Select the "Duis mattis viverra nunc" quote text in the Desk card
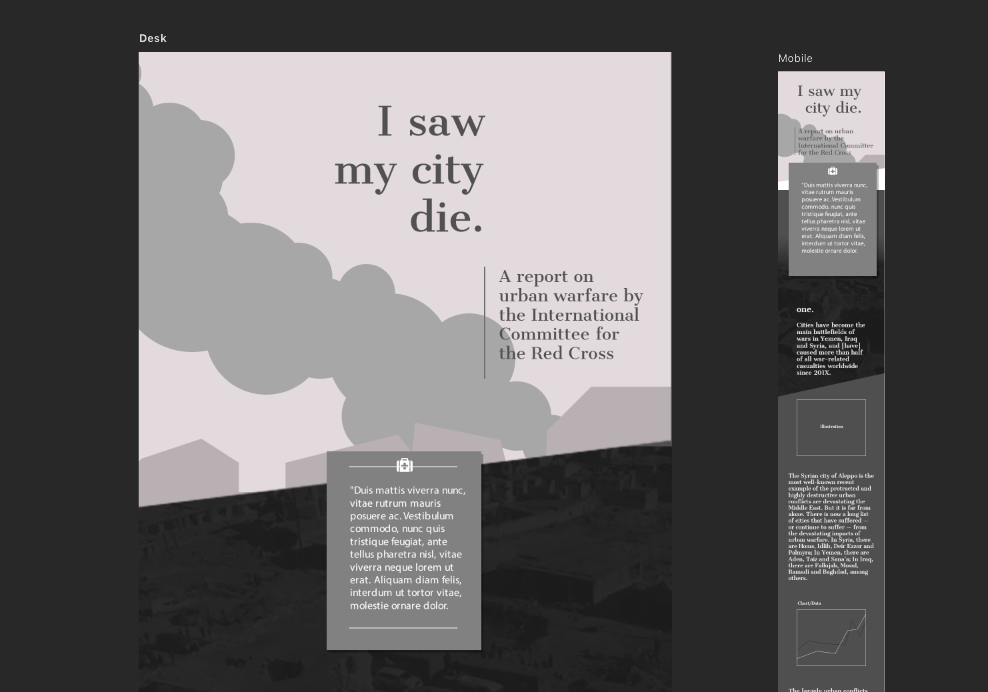The height and width of the screenshot is (692, 988). click(x=408, y=548)
